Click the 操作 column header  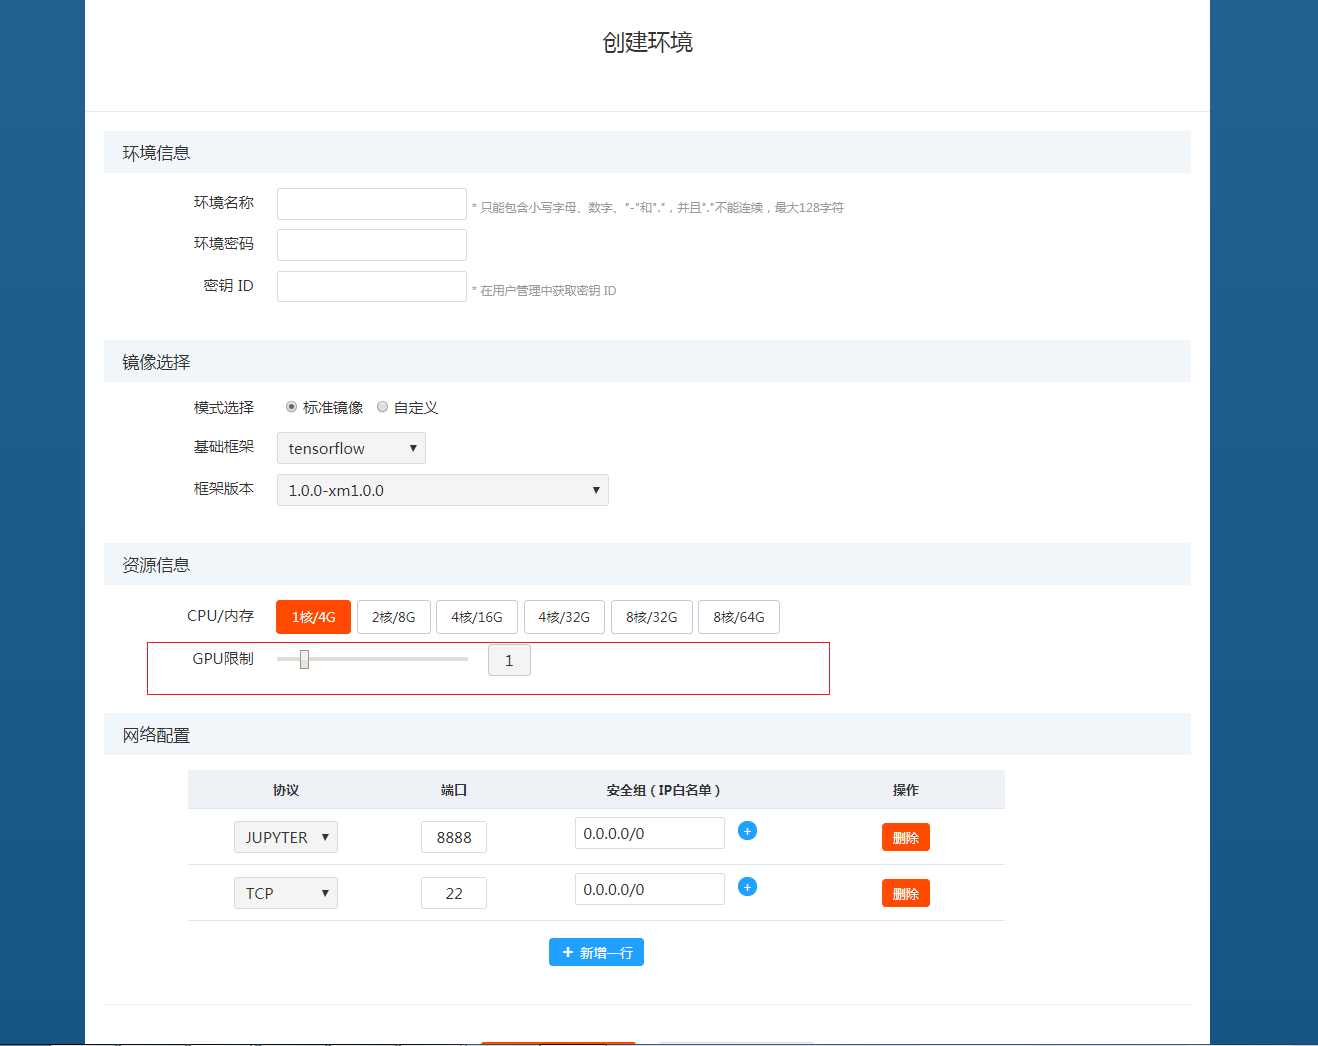click(x=906, y=790)
